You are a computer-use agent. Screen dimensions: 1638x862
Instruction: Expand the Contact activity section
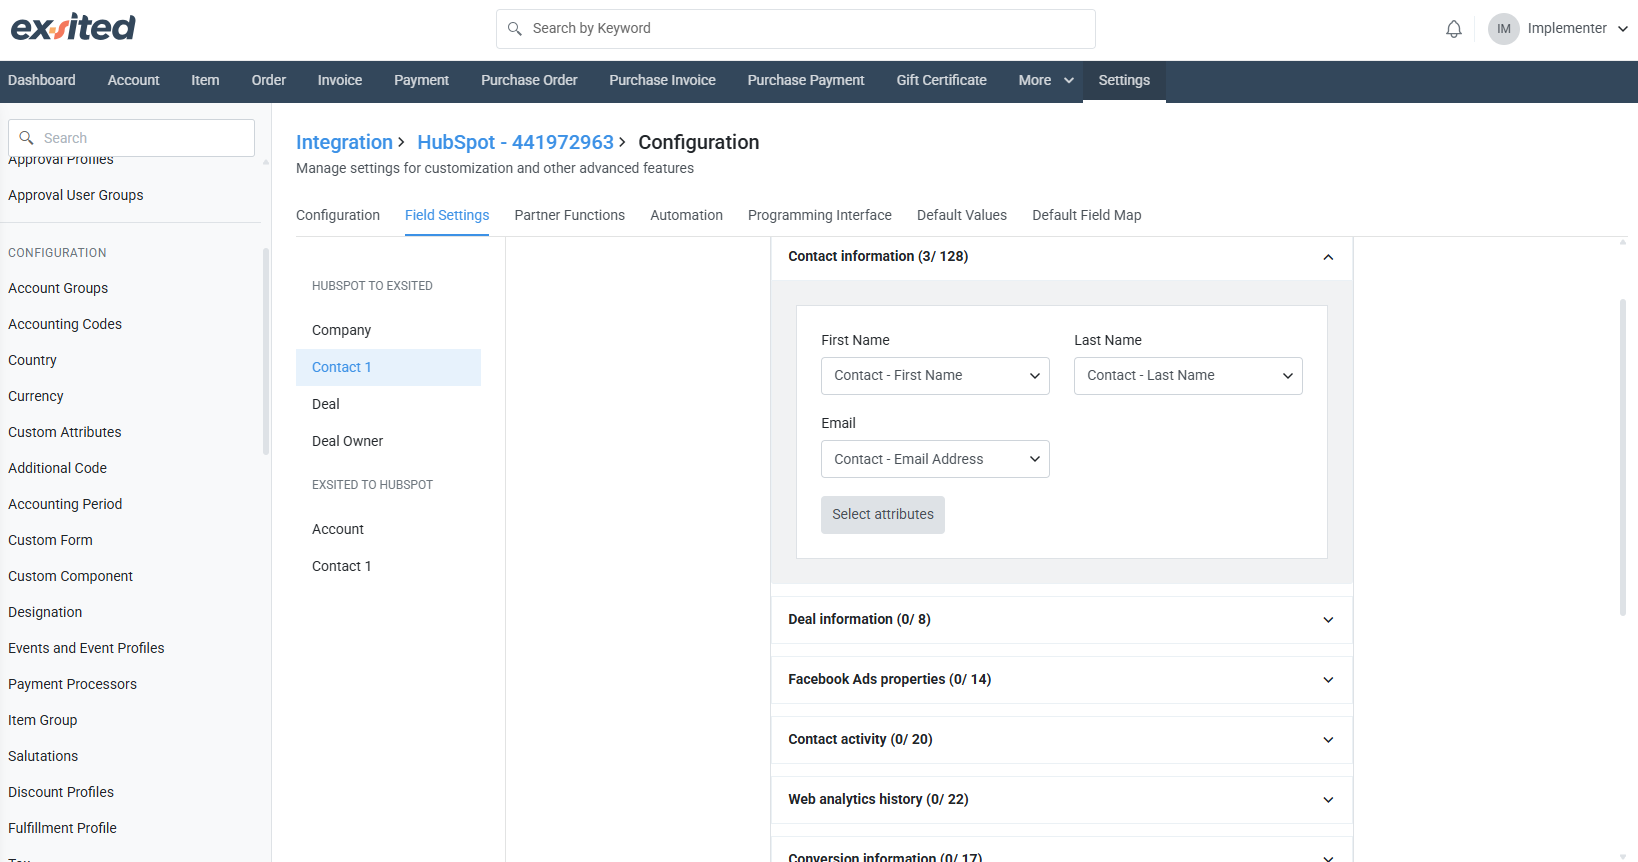point(1061,739)
